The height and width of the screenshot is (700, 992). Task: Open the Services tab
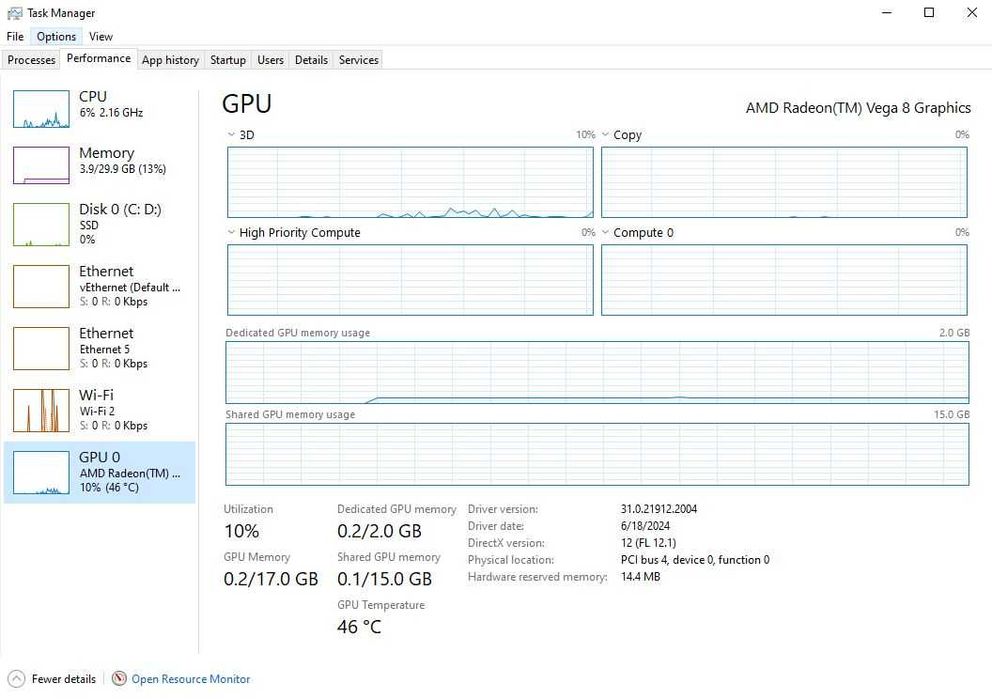click(x=358, y=60)
